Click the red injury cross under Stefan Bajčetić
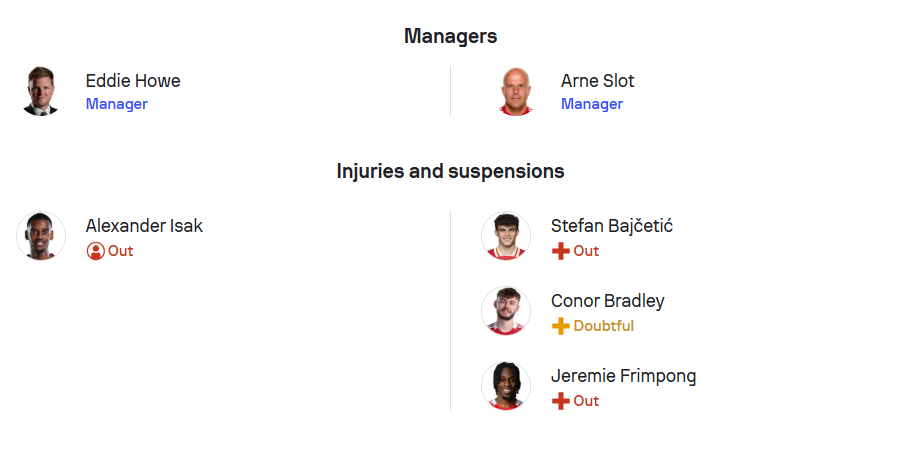This screenshot has height=450, width=899. [560, 251]
